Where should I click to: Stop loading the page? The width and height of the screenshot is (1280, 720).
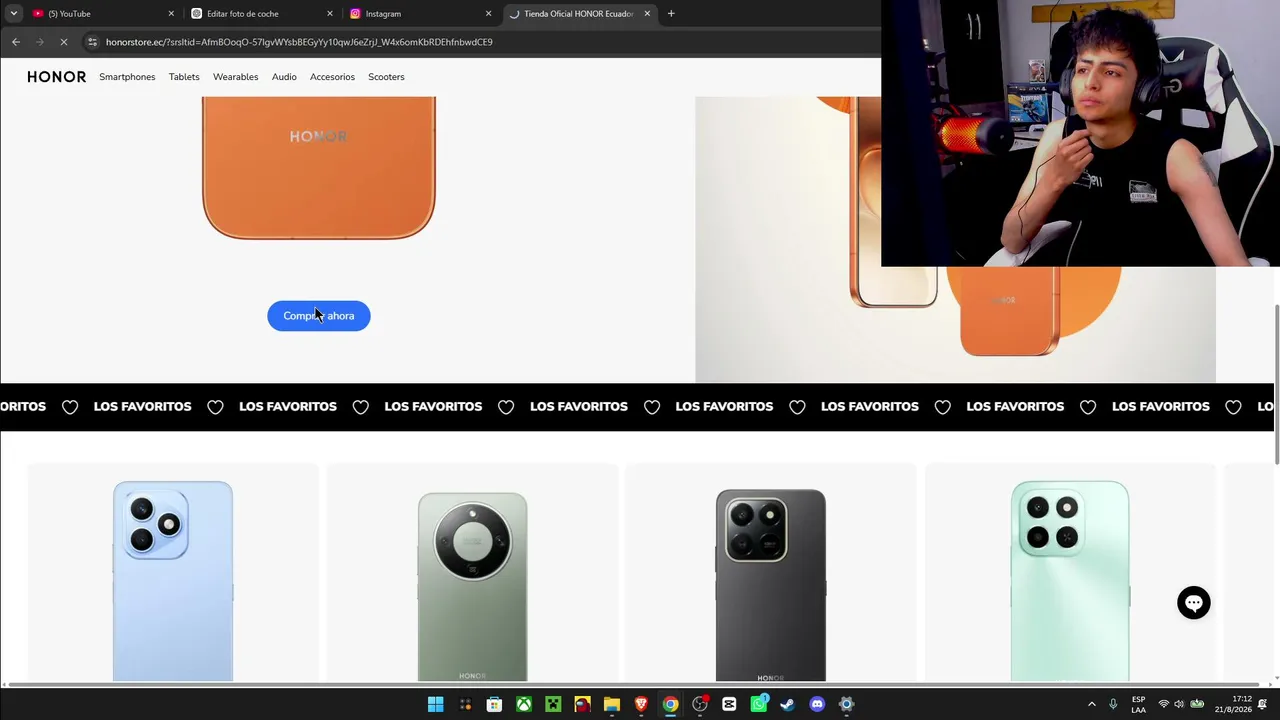tap(64, 42)
